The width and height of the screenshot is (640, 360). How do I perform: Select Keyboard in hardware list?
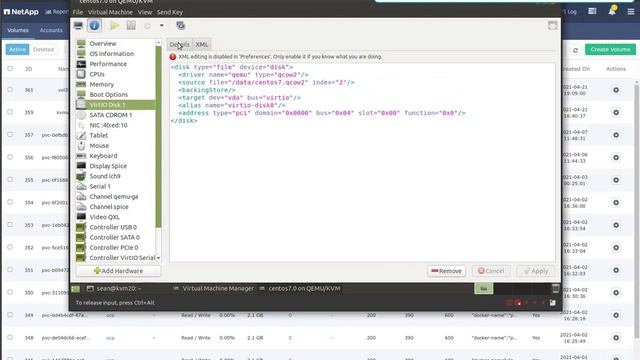coord(115,156)
